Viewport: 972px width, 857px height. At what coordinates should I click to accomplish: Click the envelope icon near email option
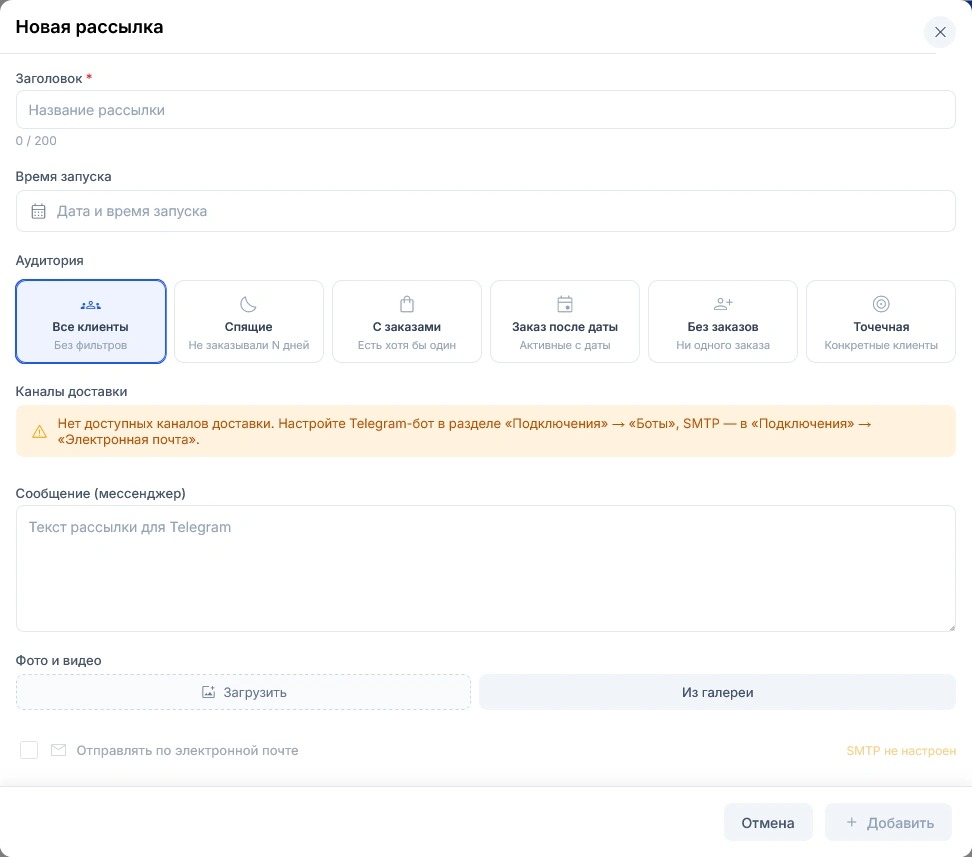point(58,750)
